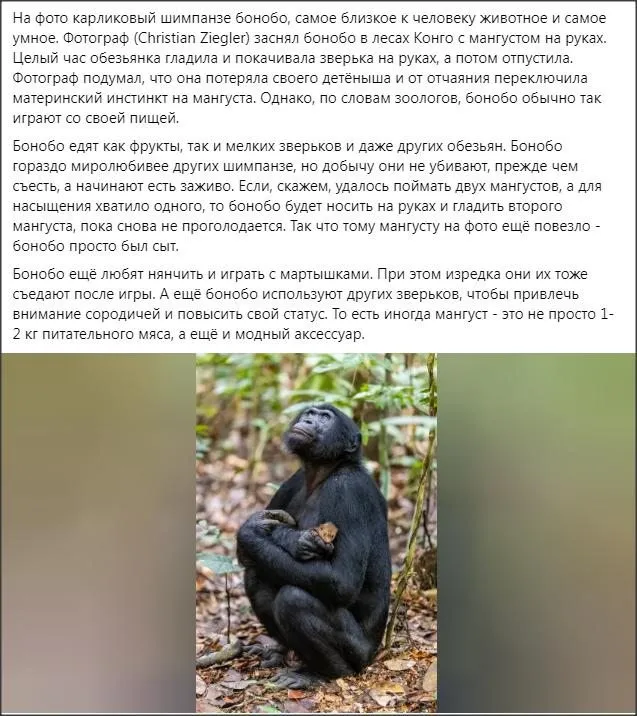
Task: Click the paragraph starting "Бонобо едят как фрукты"
Action: pyautogui.click(x=307, y=196)
